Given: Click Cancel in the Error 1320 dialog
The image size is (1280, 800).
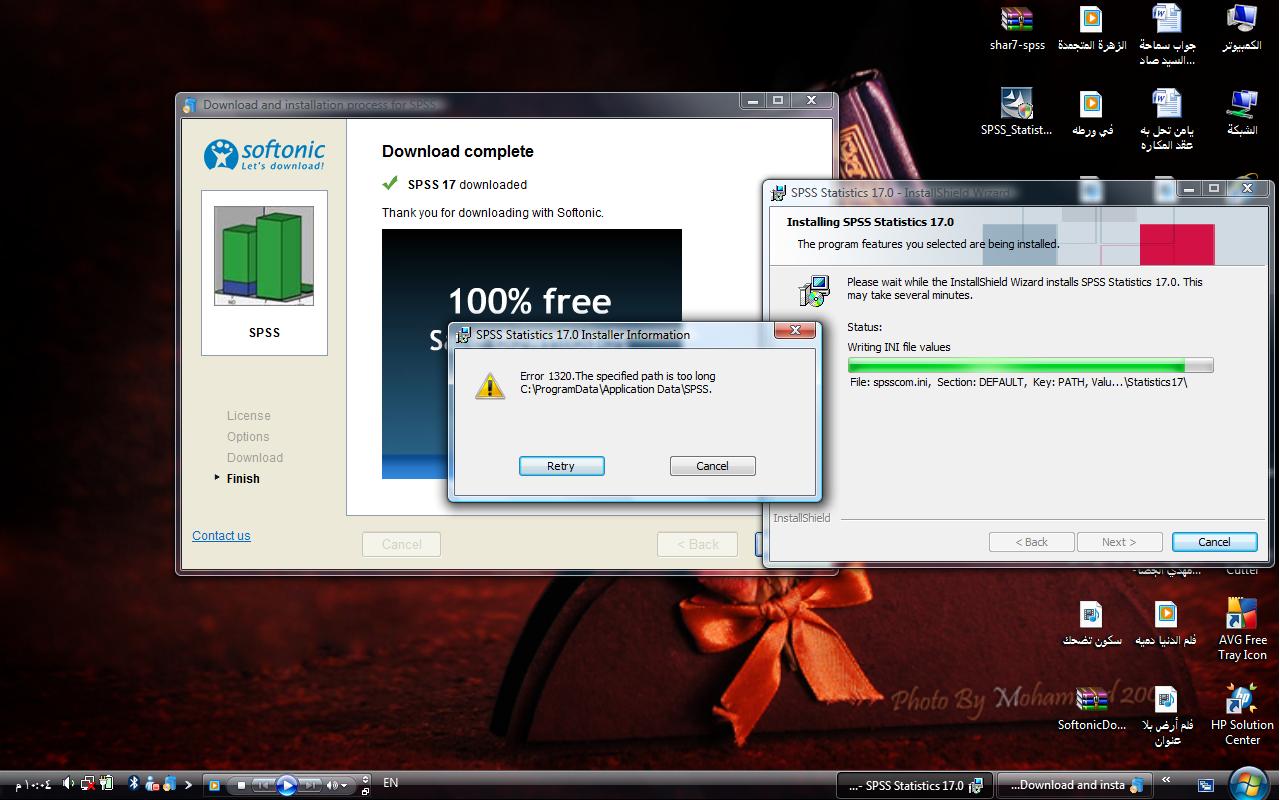Looking at the screenshot, I should point(712,466).
